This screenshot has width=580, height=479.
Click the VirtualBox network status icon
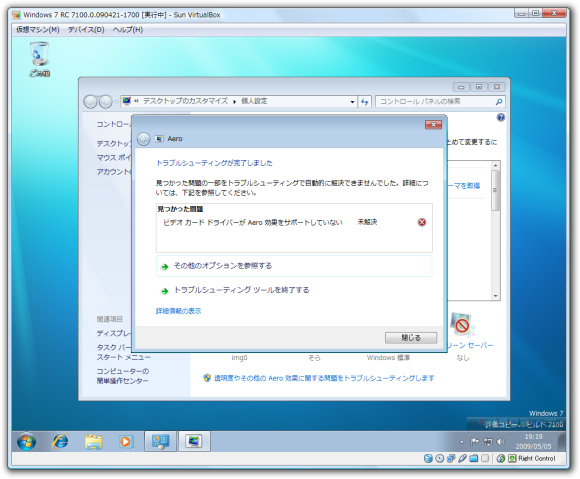click(451, 459)
